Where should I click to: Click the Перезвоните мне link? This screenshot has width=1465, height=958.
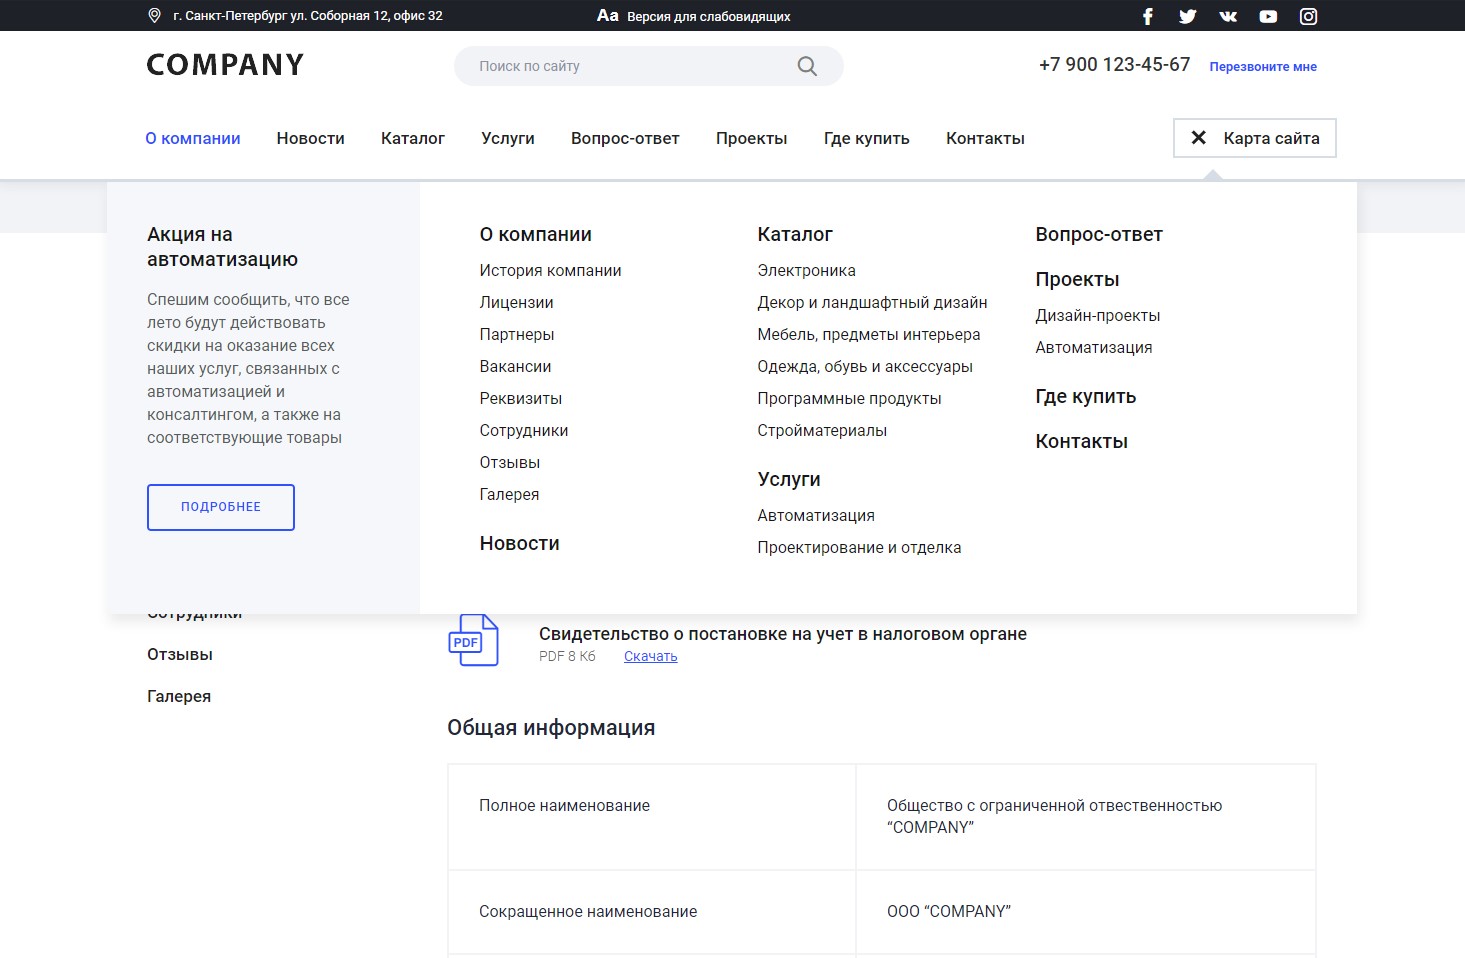coord(1262,67)
